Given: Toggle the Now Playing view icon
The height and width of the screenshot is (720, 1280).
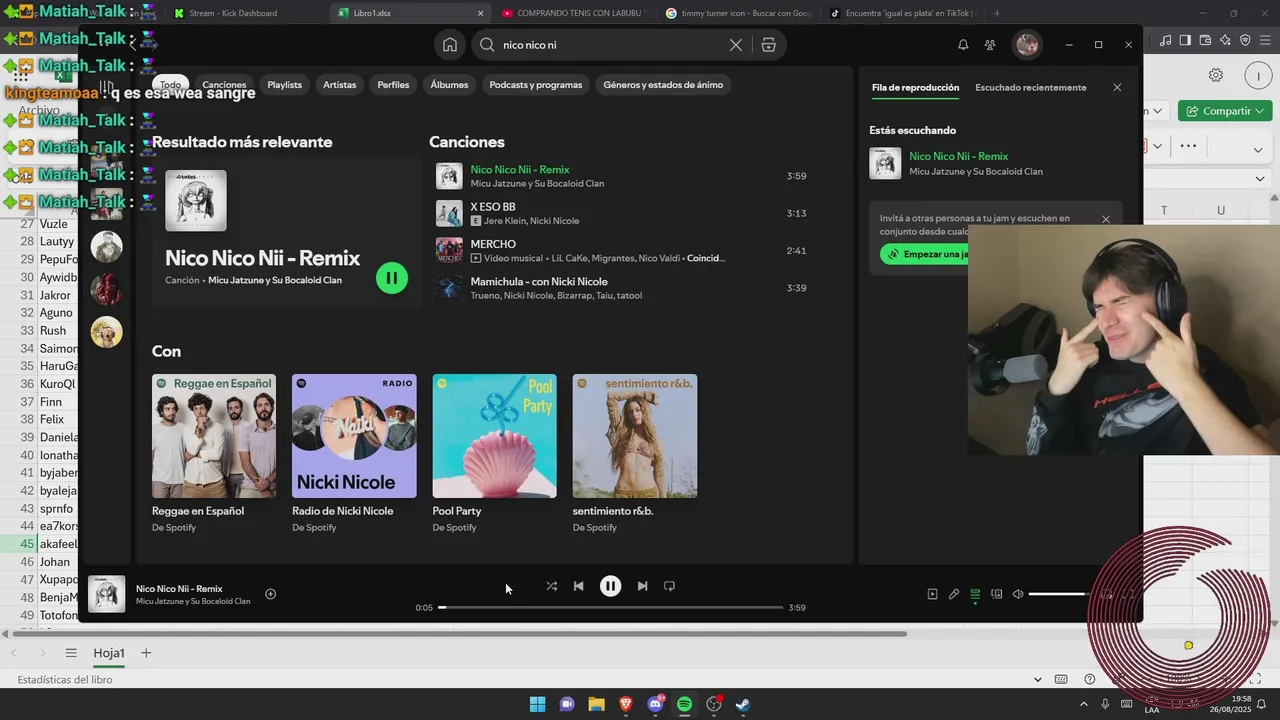Looking at the screenshot, I should click(932, 594).
